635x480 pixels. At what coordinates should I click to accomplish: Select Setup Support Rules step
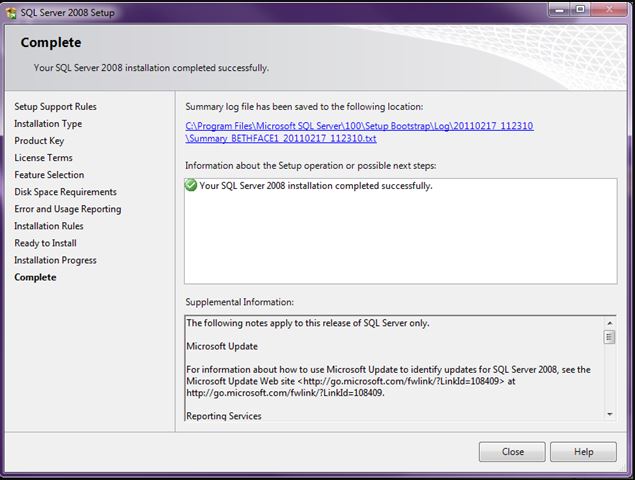(55, 106)
